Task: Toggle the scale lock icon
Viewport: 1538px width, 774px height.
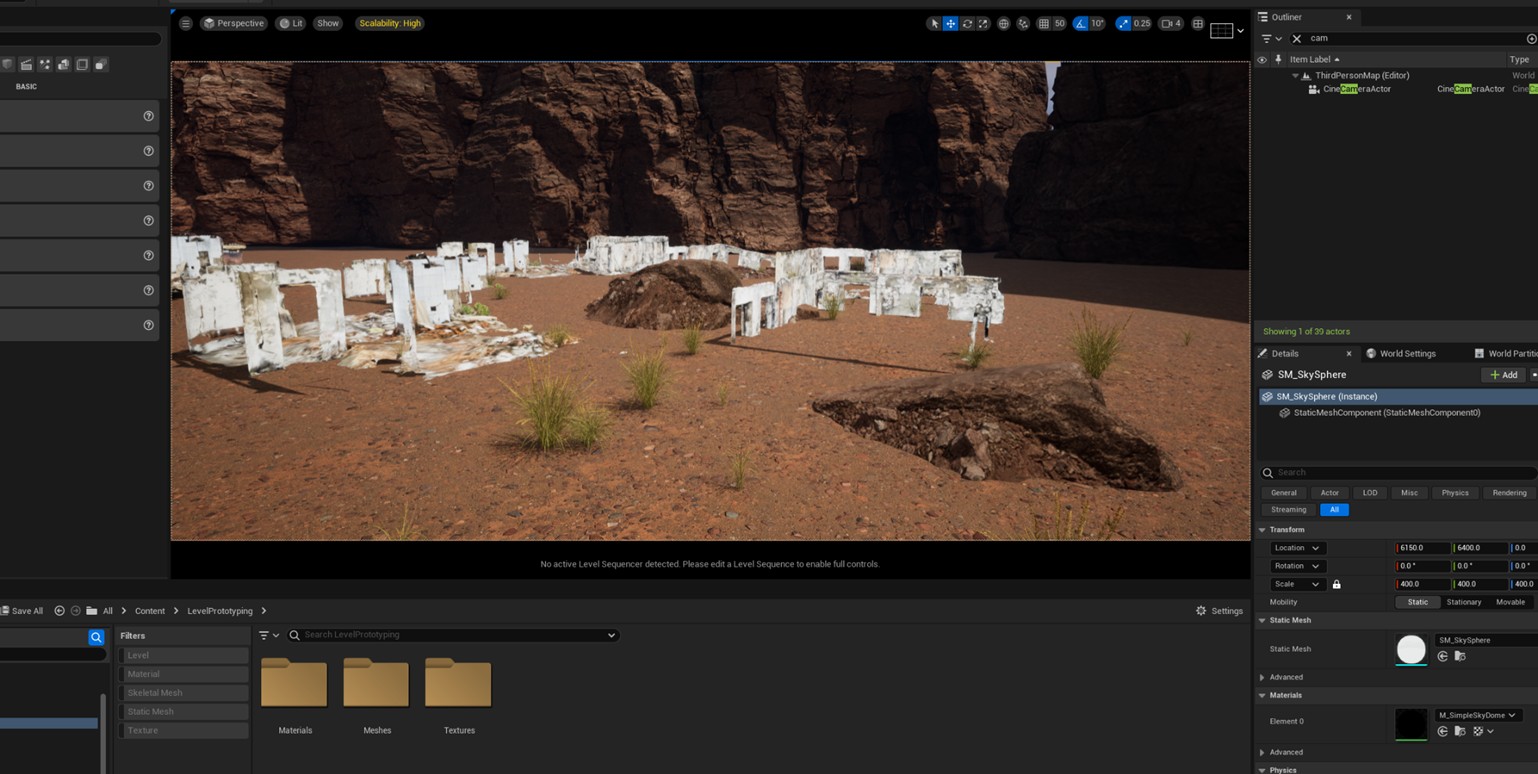Action: pyautogui.click(x=1336, y=584)
